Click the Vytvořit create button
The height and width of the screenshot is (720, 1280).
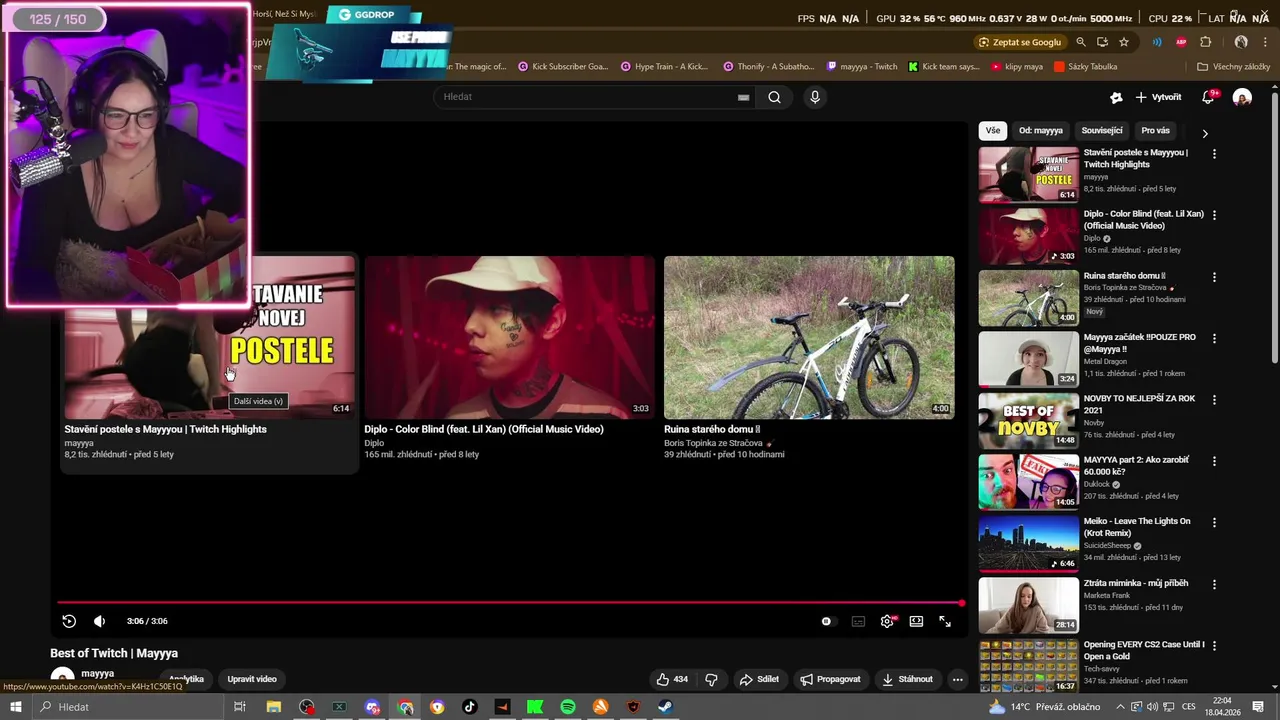tap(1159, 97)
